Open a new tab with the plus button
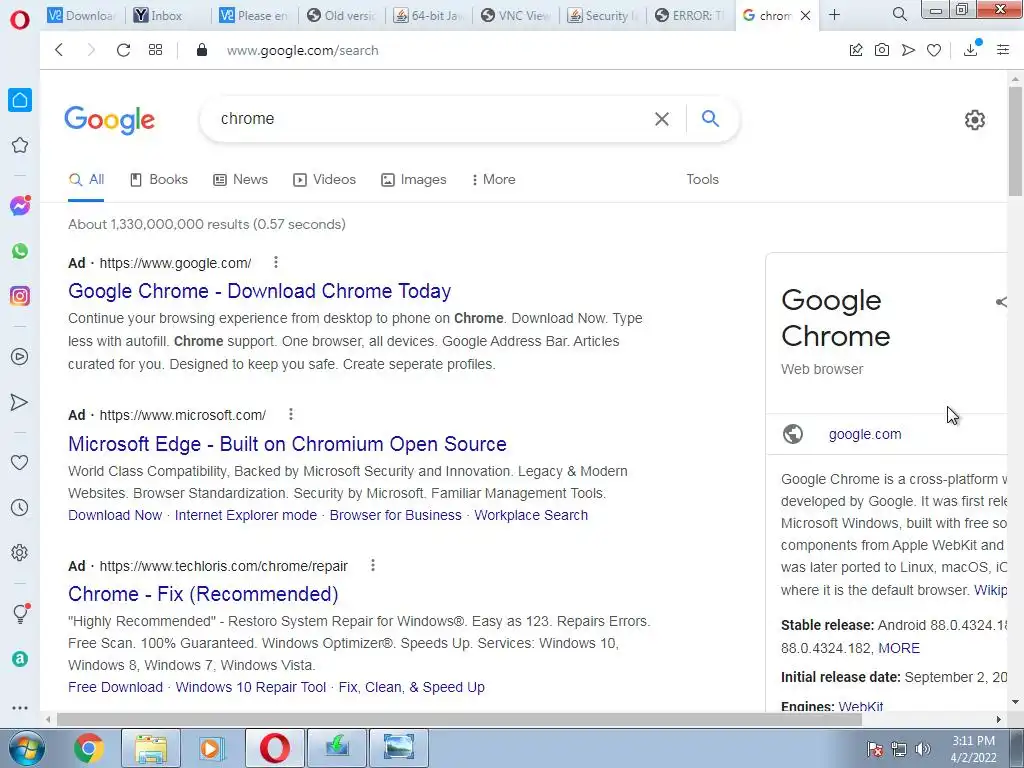Viewport: 1024px width, 768px height. [x=834, y=14]
